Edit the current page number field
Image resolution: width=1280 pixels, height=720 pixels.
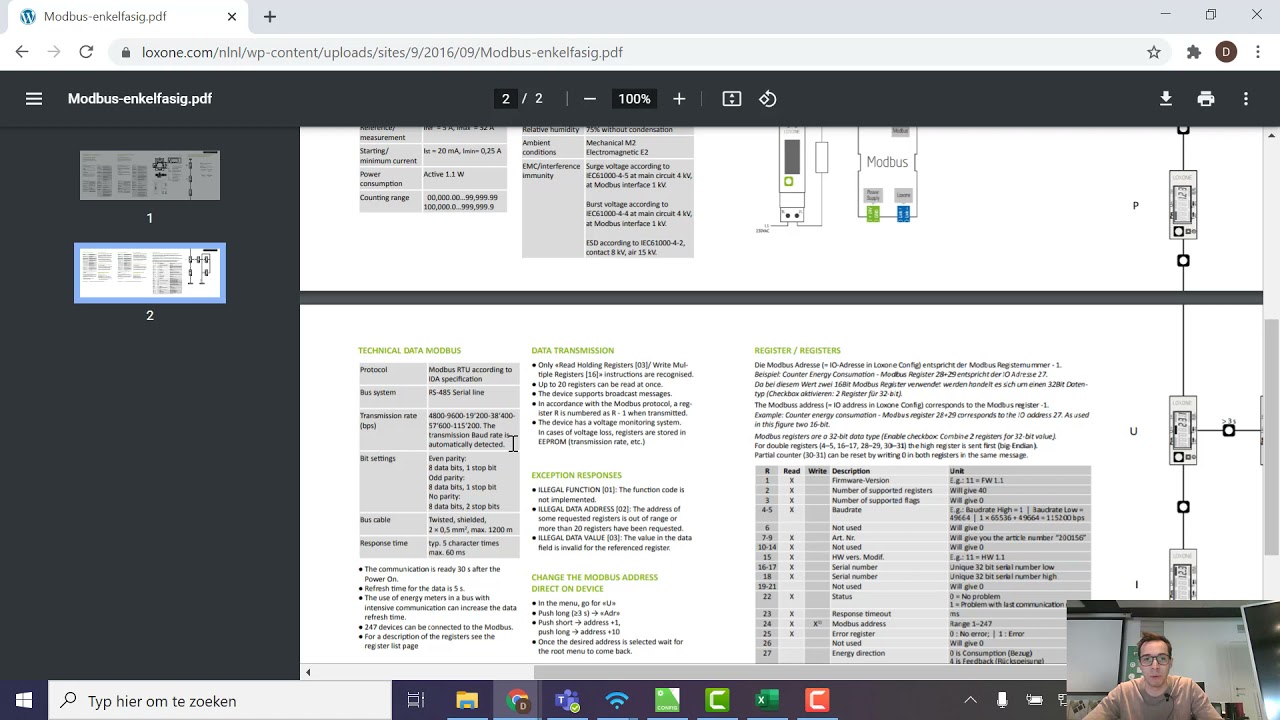pyautogui.click(x=506, y=98)
